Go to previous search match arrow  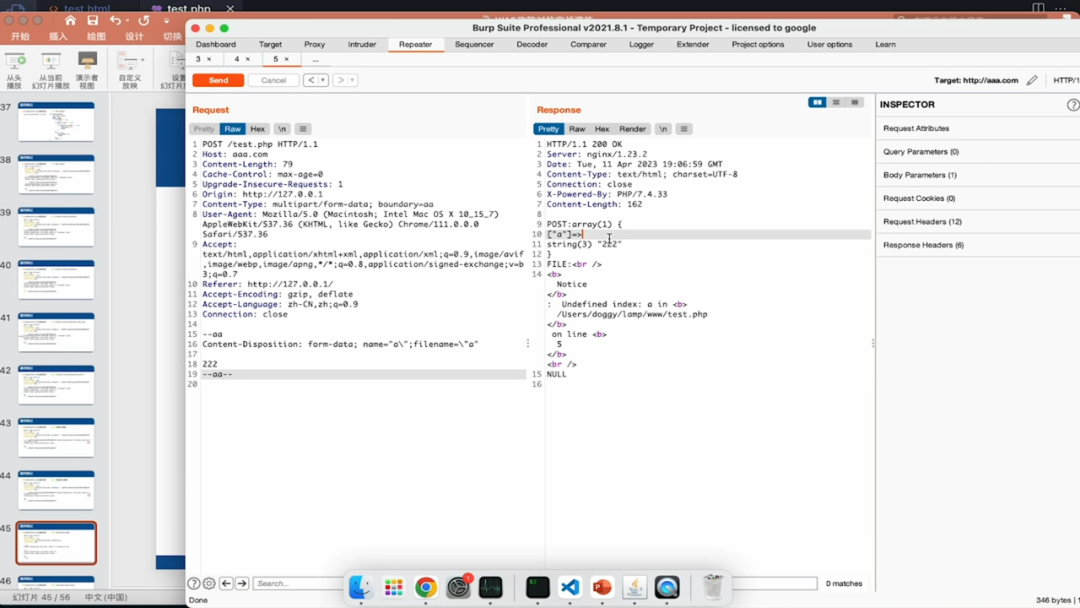point(226,583)
